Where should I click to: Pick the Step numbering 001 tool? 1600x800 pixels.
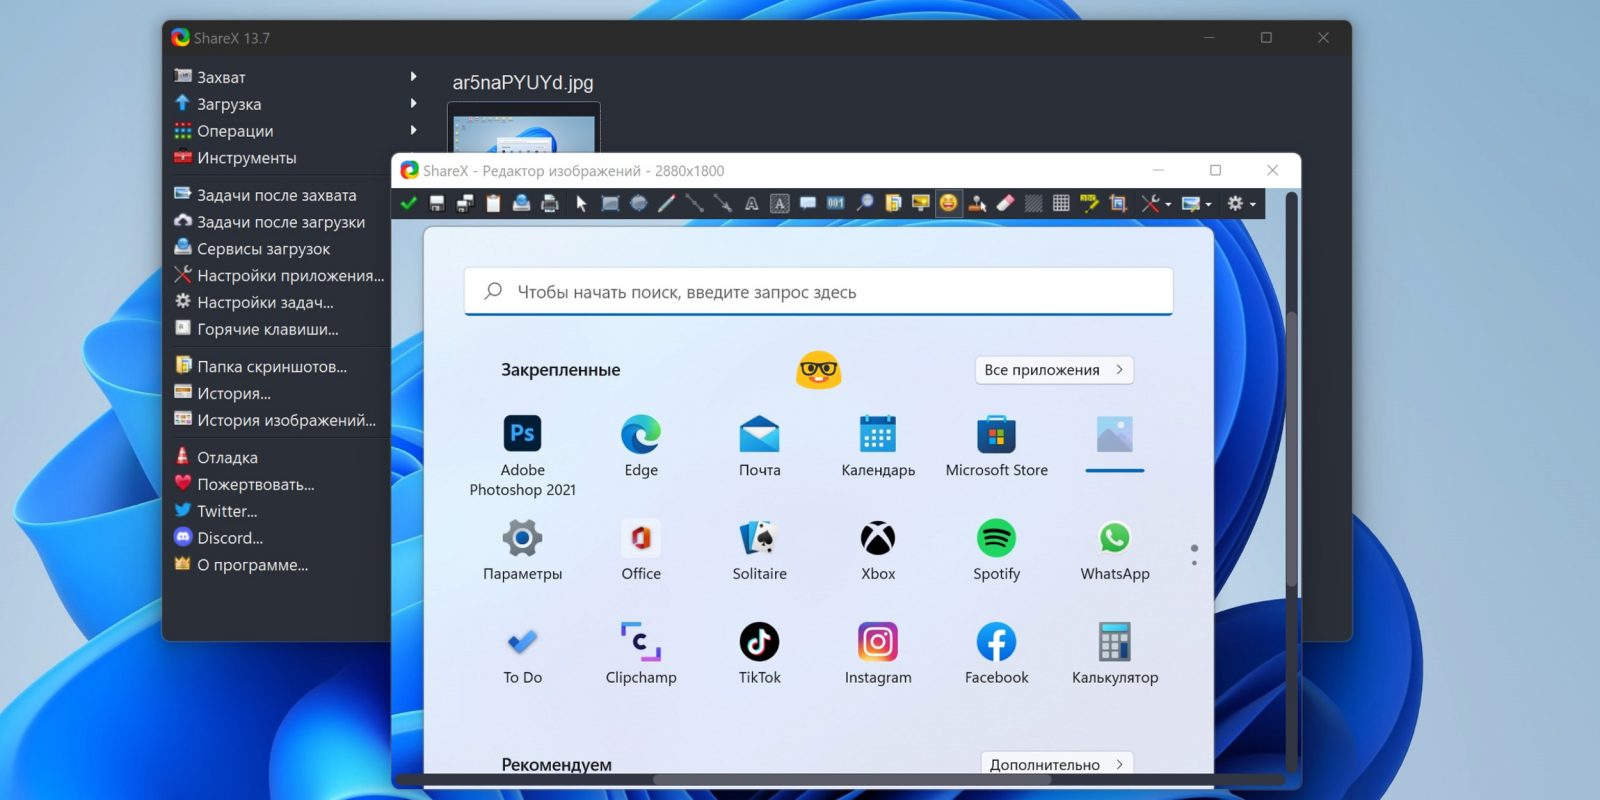[836, 203]
